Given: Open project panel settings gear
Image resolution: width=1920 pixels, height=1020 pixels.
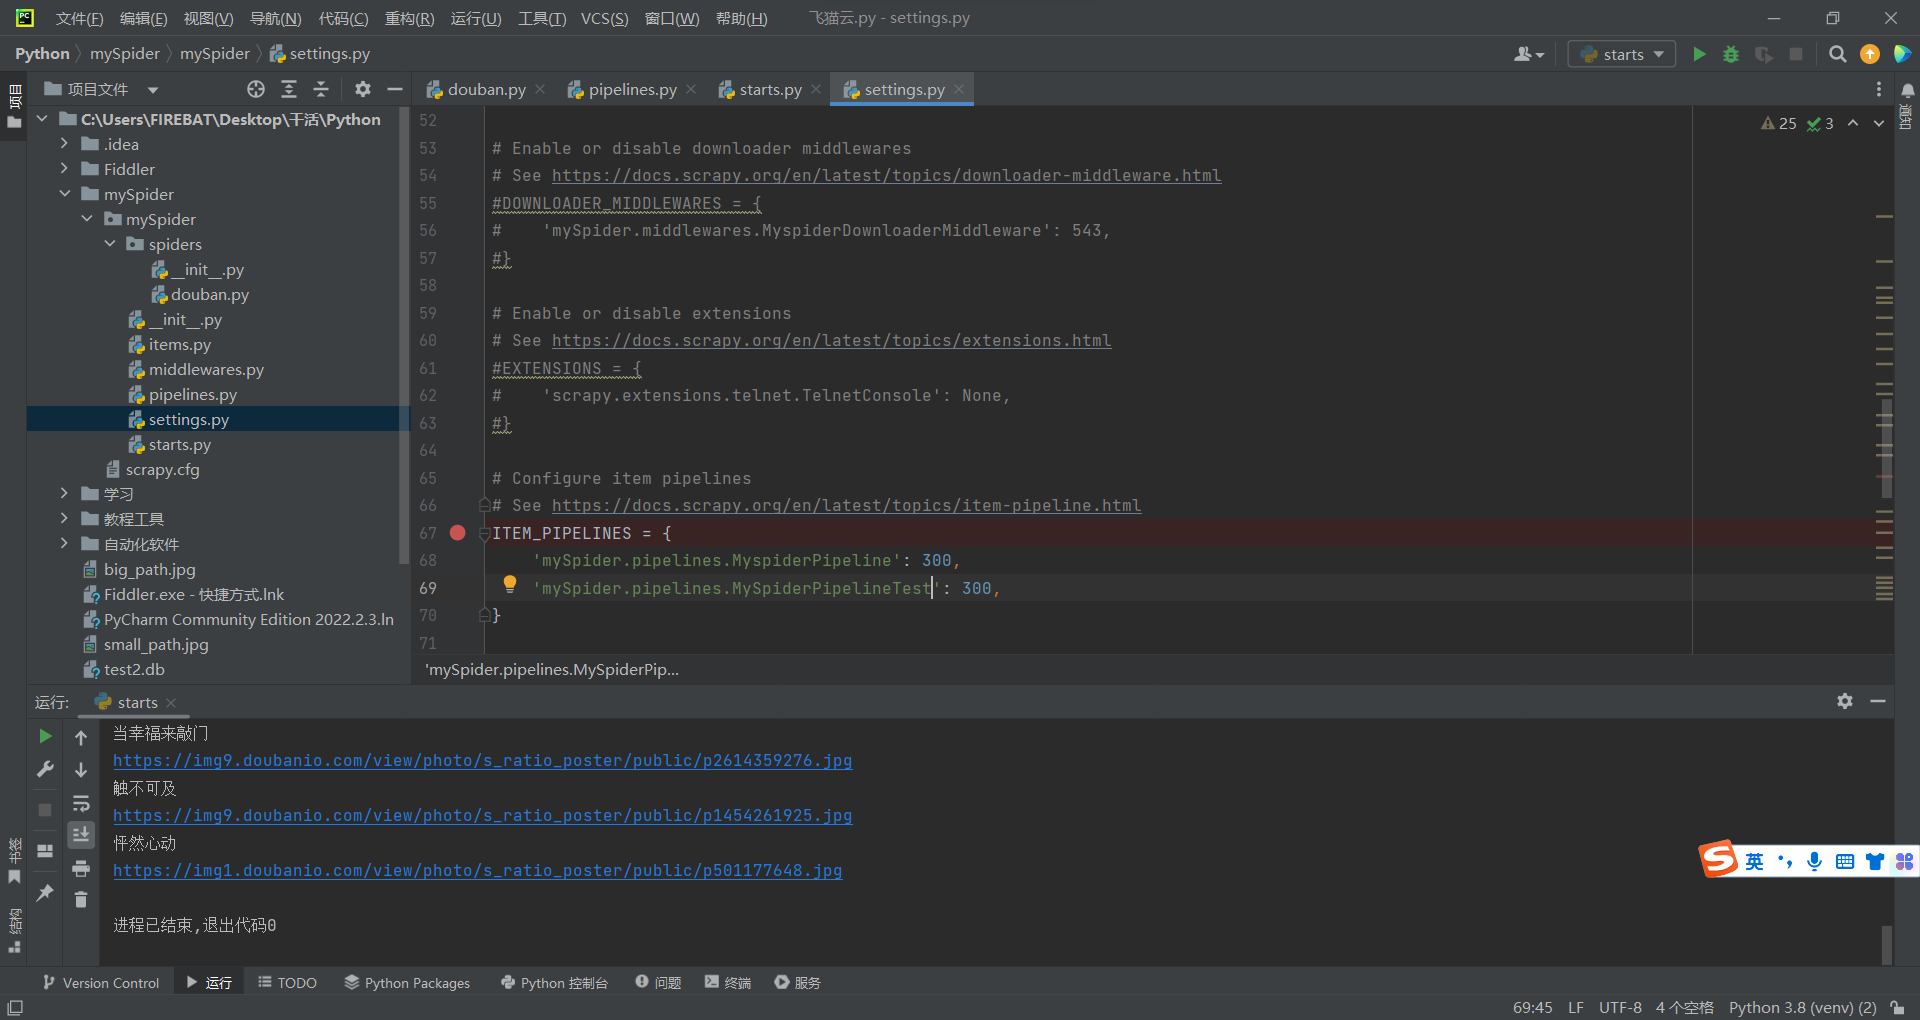Looking at the screenshot, I should 363,89.
